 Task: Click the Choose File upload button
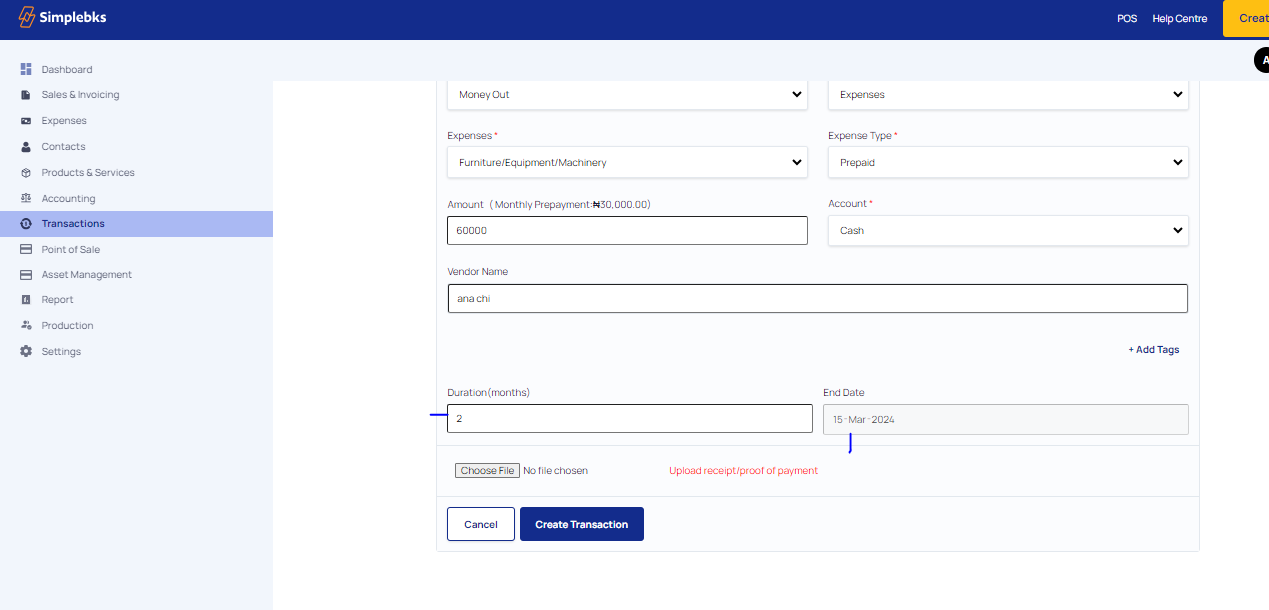pos(487,471)
